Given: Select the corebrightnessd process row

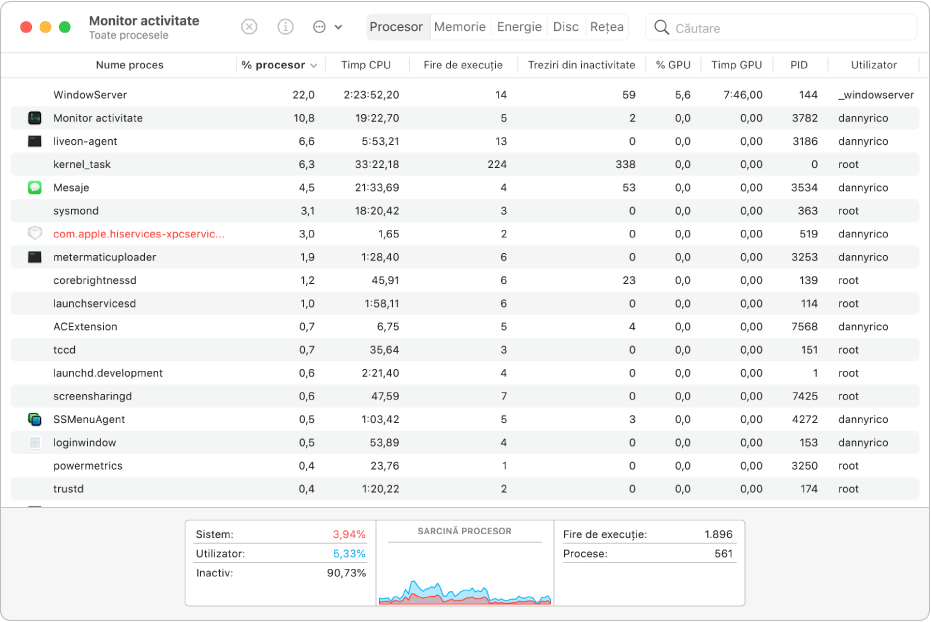Looking at the screenshot, I should click(465, 280).
